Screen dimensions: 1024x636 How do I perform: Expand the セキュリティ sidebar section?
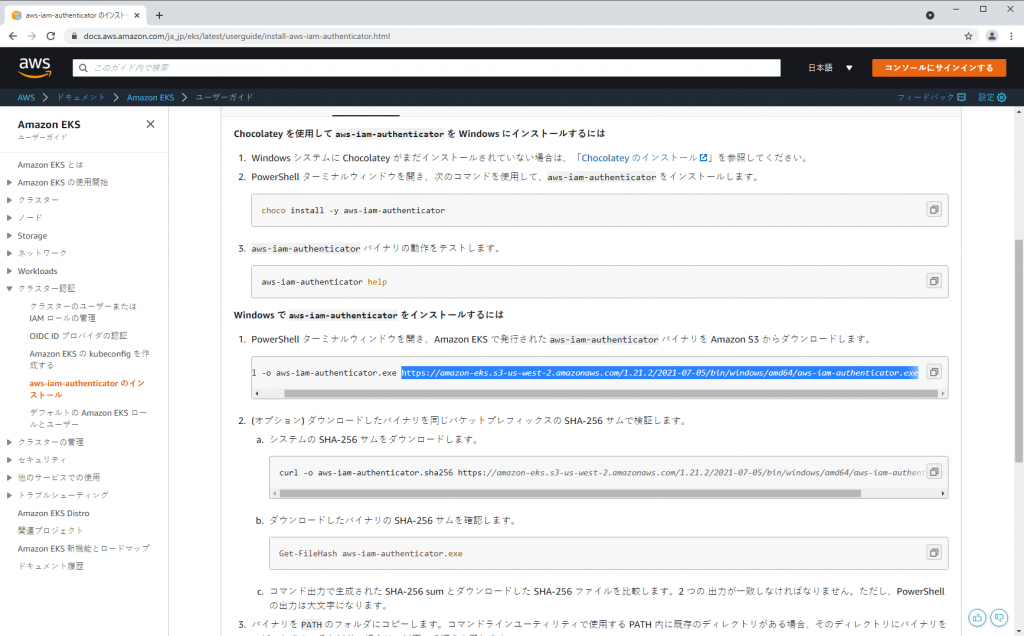pos(9,460)
